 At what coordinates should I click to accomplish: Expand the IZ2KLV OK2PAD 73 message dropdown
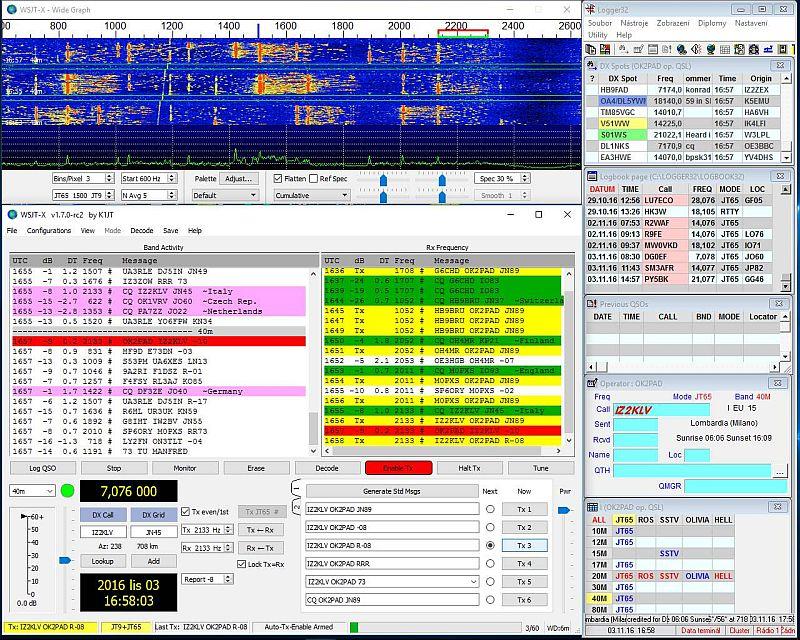tap(473, 581)
